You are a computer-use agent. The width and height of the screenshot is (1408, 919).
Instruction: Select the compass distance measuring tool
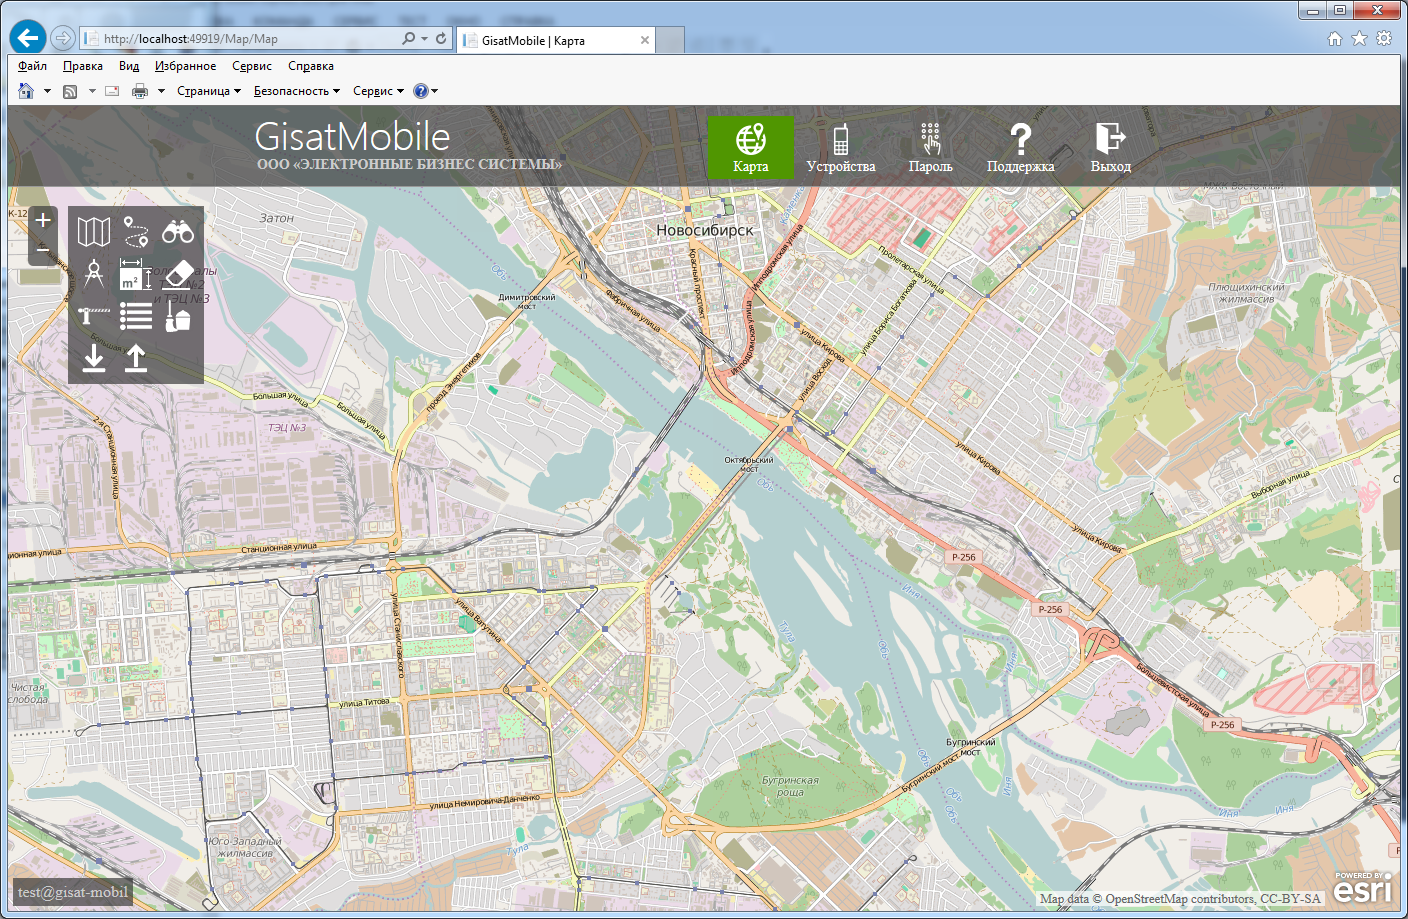94,274
